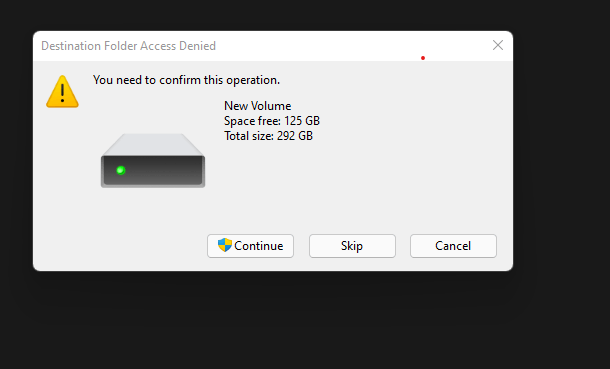Click the exclamation mark inside warning sign
The width and height of the screenshot is (610, 369).
tap(62, 93)
